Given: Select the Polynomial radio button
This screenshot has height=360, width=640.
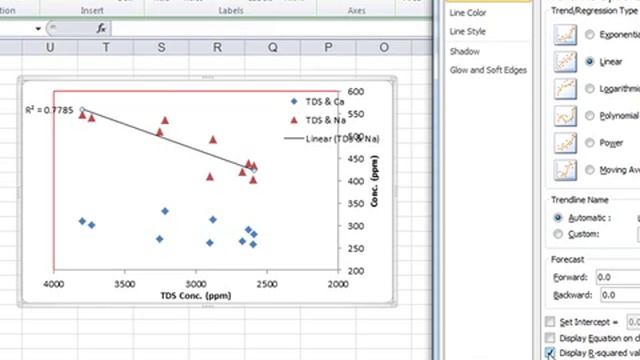Looking at the screenshot, I should click(589, 116).
